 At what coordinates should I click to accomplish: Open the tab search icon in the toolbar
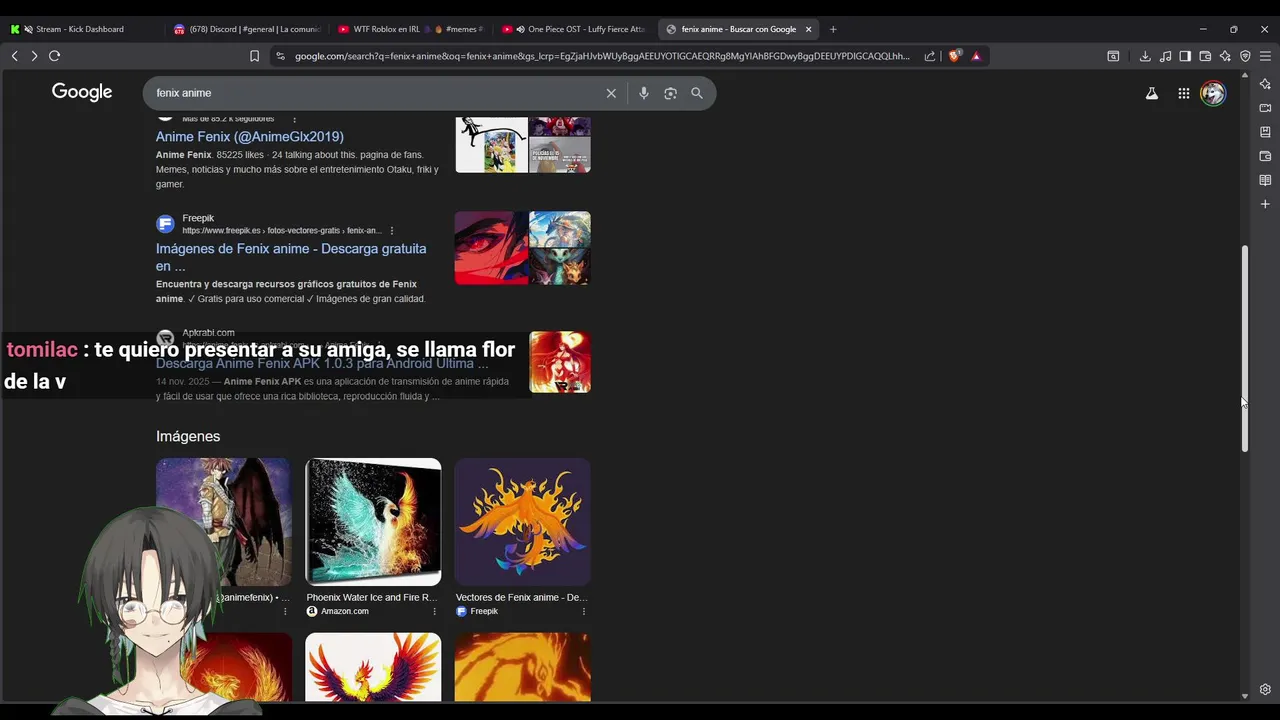[1113, 56]
